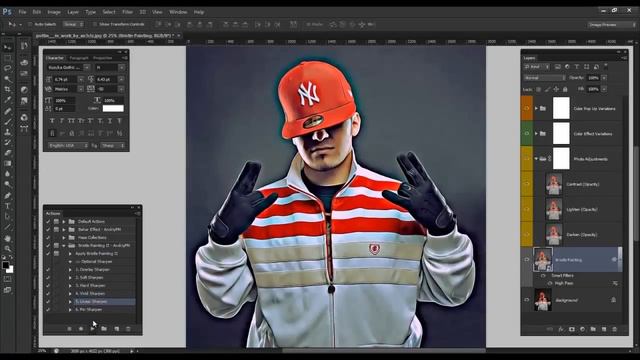Select the Blur tool
Viewport: 640px width, 360px height.
7,174
